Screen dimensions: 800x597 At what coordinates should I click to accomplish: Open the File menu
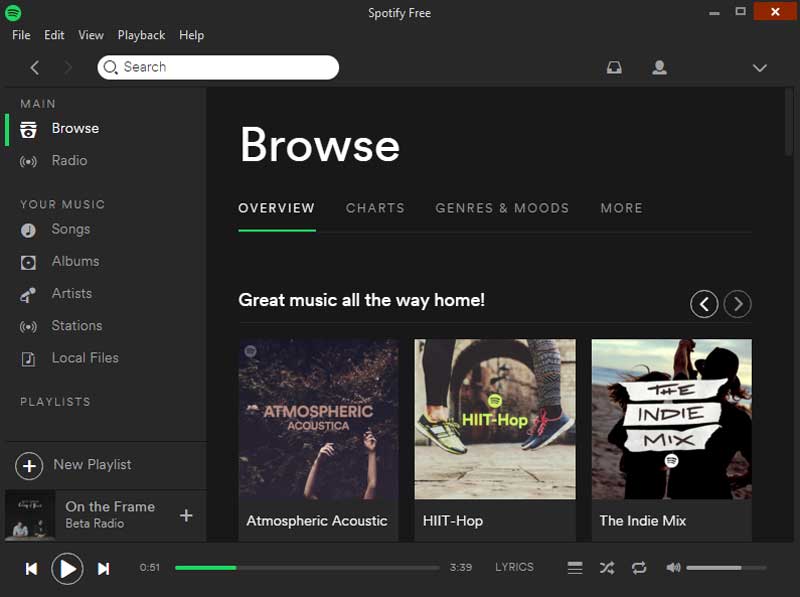coord(21,35)
